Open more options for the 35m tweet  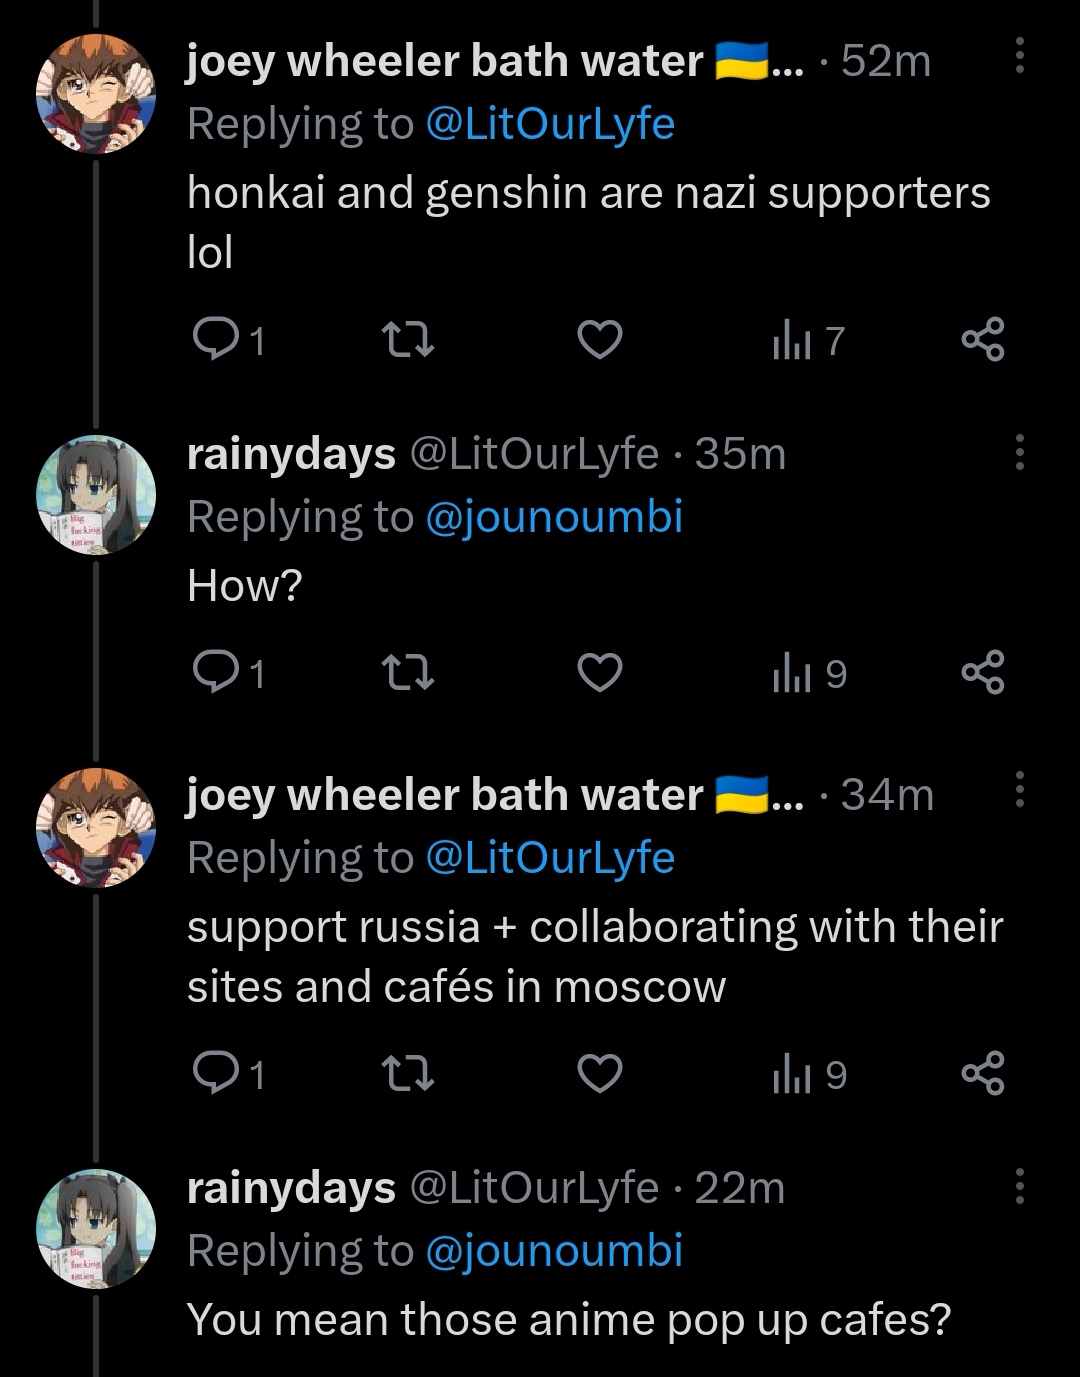click(1019, 453)
